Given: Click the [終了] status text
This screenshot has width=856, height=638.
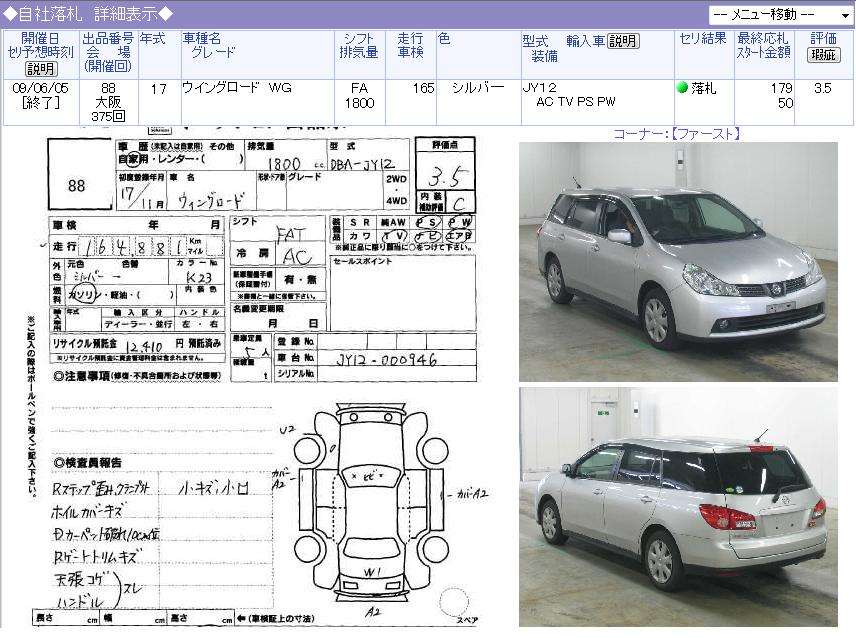Looking at the screenshot, I should 40,102.
